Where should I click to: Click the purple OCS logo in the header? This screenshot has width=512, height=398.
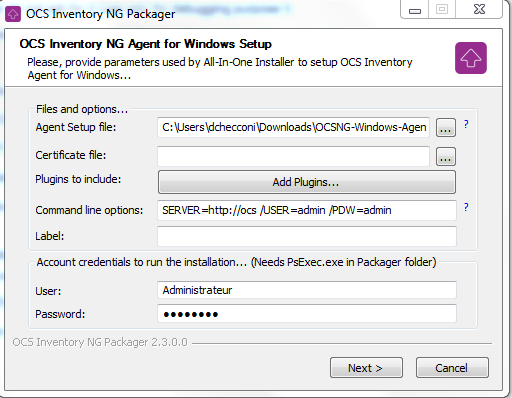pos(471,58)
